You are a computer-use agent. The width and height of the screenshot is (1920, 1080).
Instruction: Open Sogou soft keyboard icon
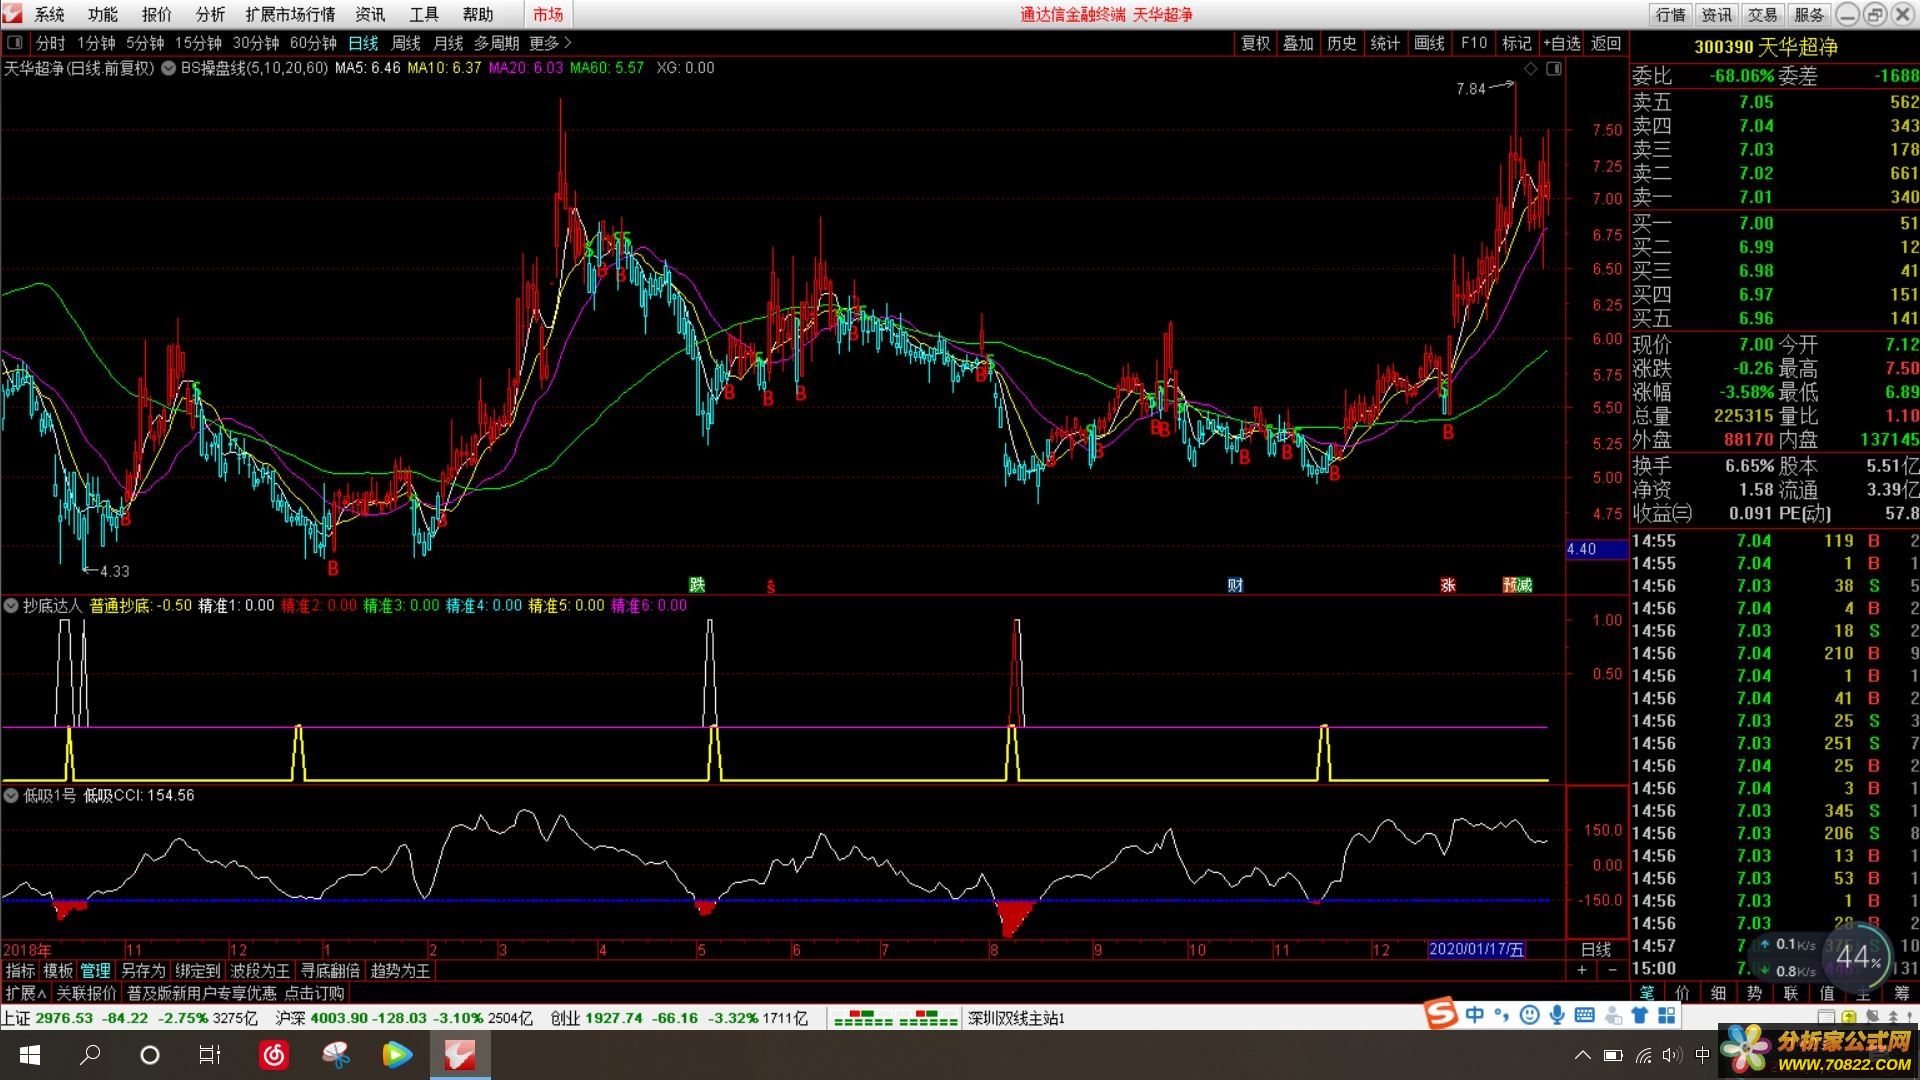(x=1584, y=1015)
